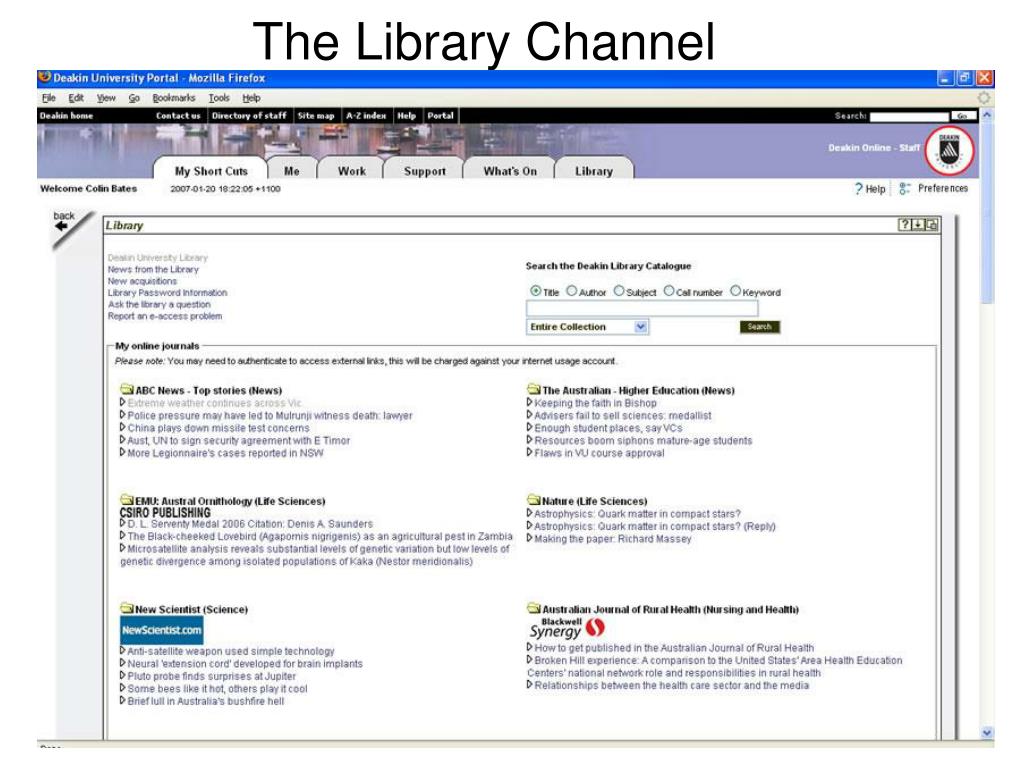Click the page scrollbar down arrow

click(987, 733)
